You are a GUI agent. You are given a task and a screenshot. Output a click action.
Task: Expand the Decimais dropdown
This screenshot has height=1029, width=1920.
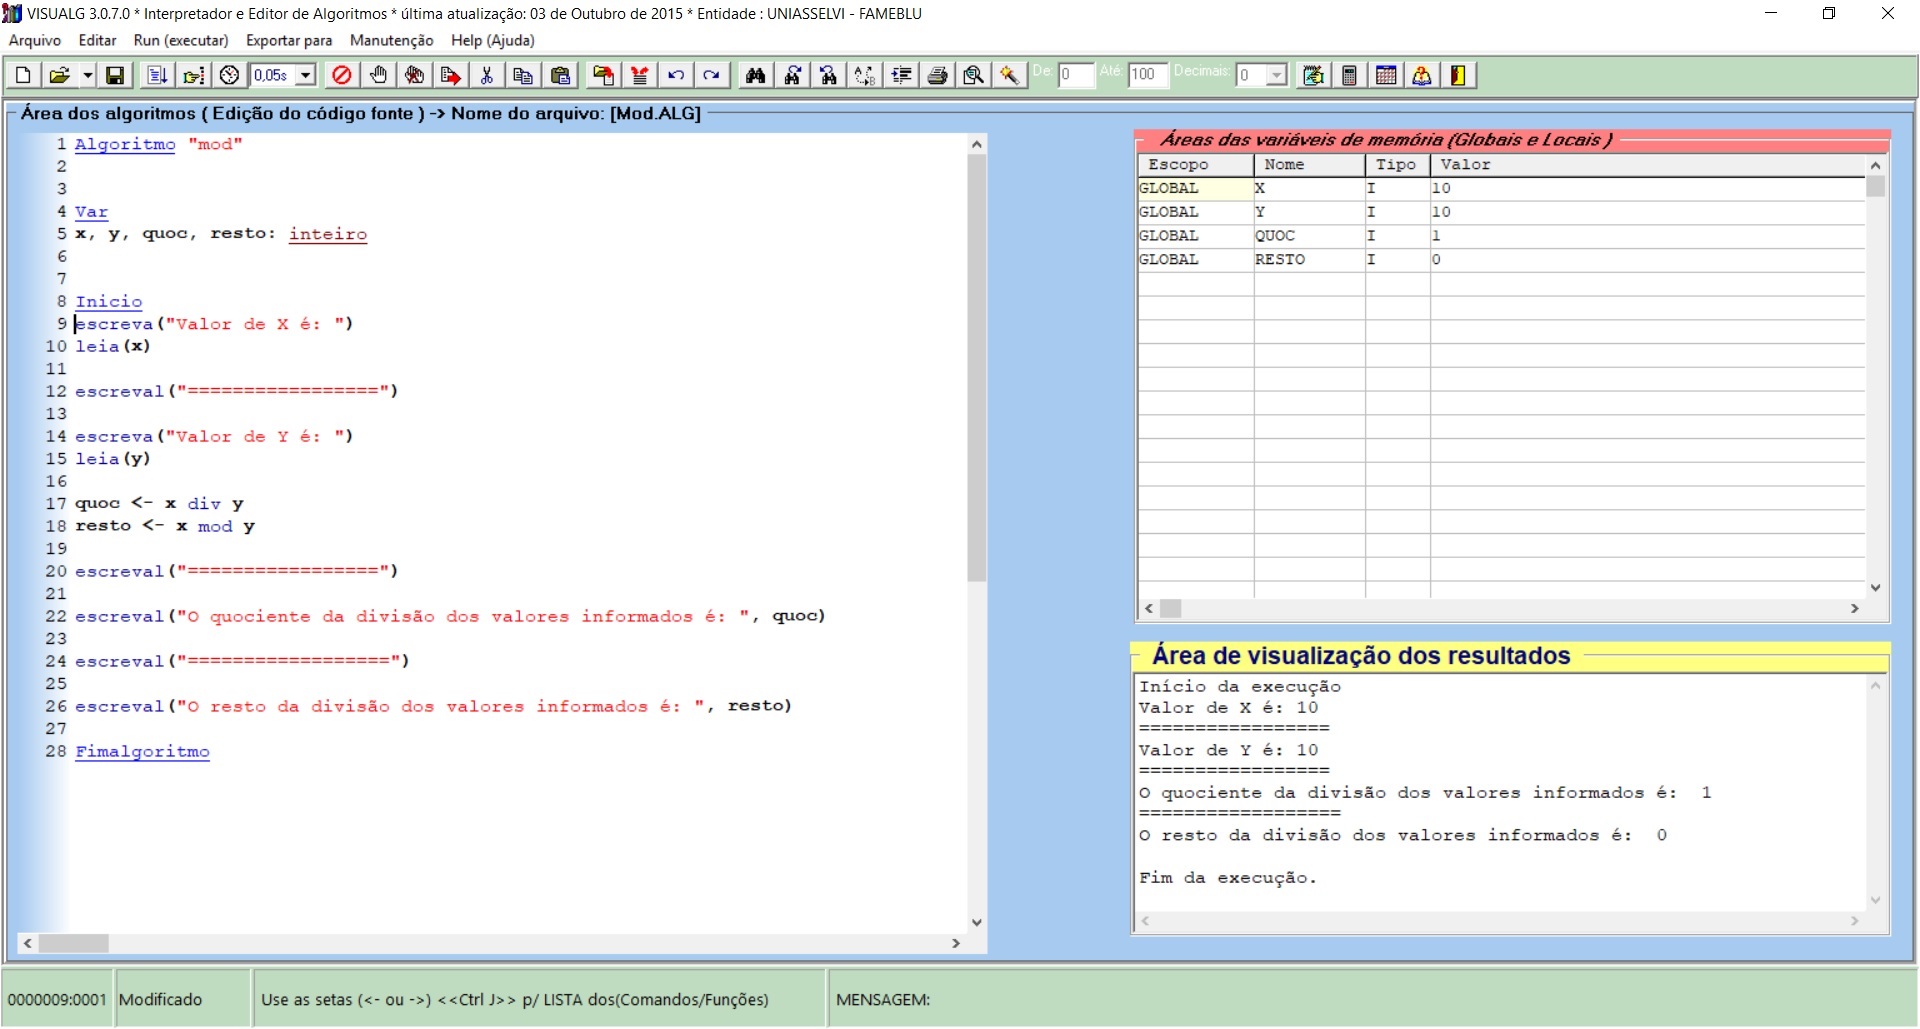pos(1276,75)
